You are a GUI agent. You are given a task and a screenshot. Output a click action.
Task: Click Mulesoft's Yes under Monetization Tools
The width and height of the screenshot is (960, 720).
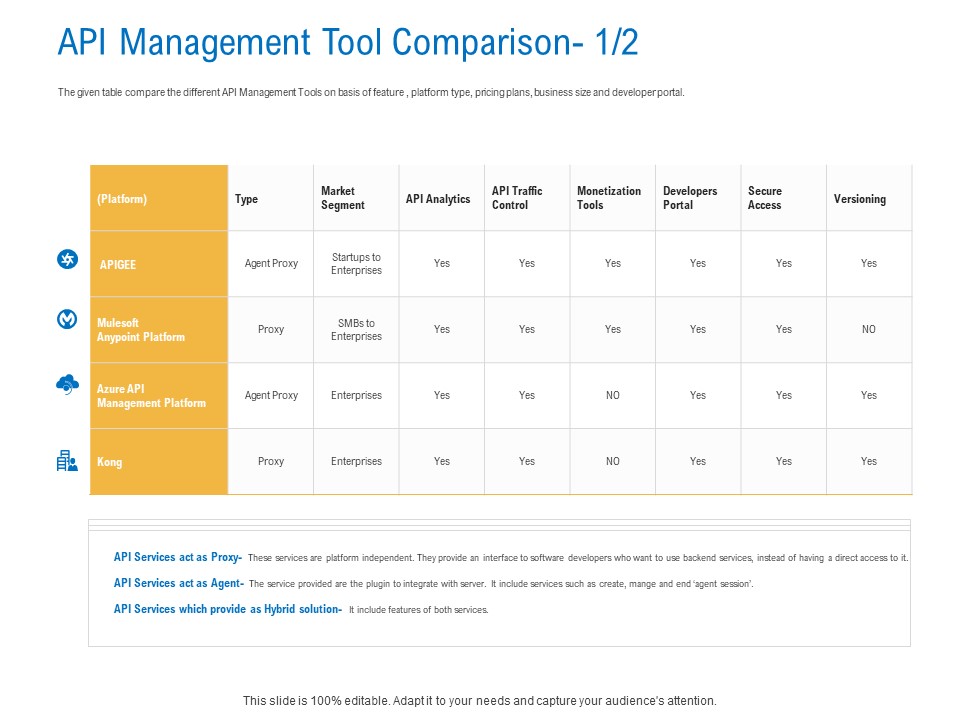tap(613, 329)
